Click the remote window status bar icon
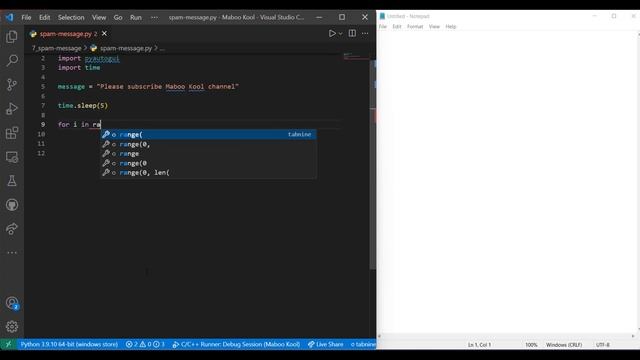Image resolution: width=640 pixels, height=360 pixels. tap(8, 344)
